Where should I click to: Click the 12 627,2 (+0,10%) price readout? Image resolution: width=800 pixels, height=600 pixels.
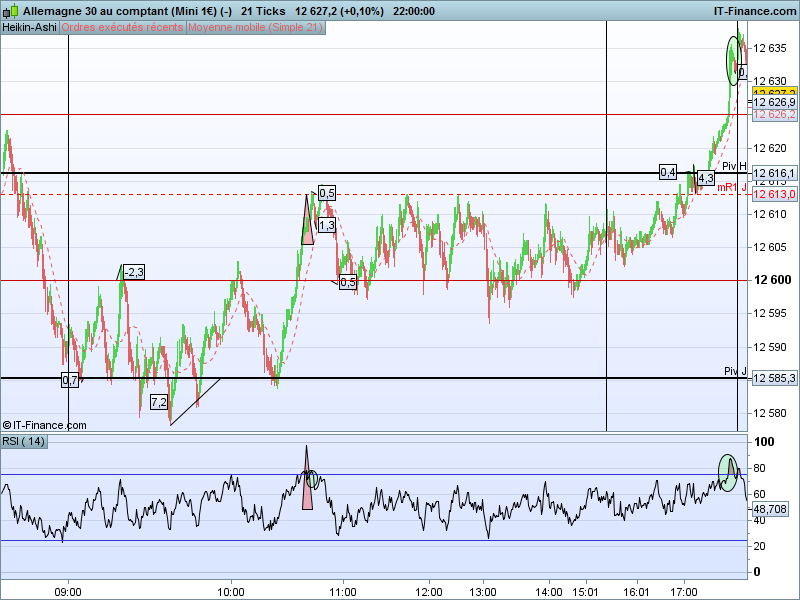(339, 11)
